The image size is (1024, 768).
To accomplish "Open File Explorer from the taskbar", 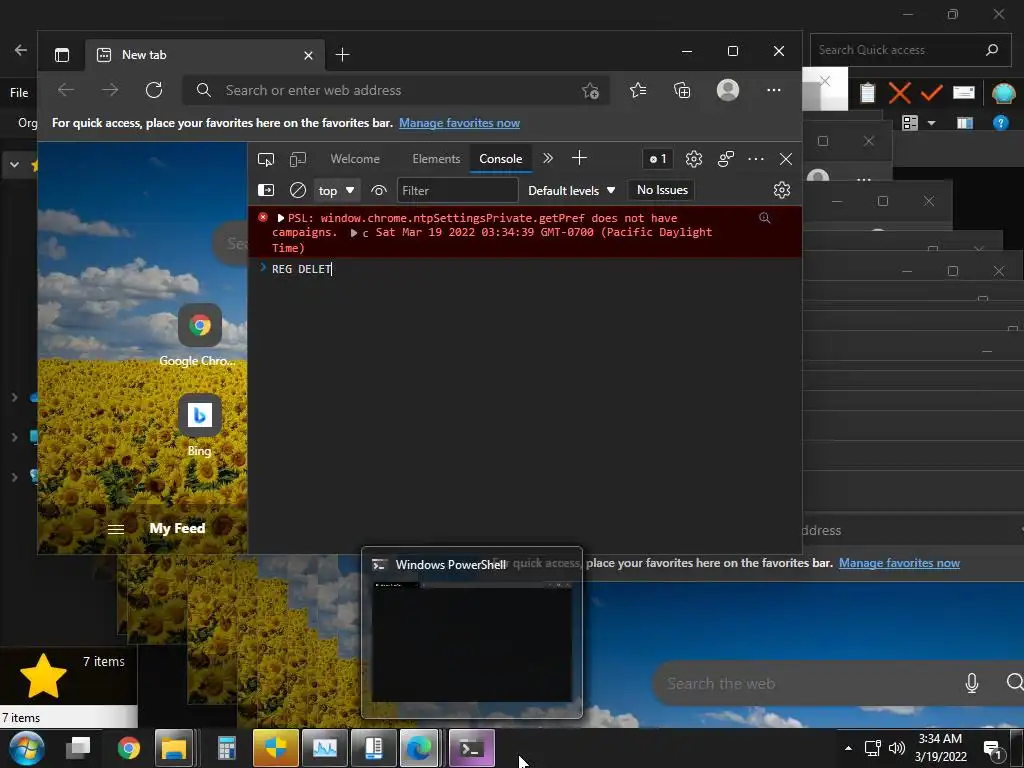I will pos(174,748).
